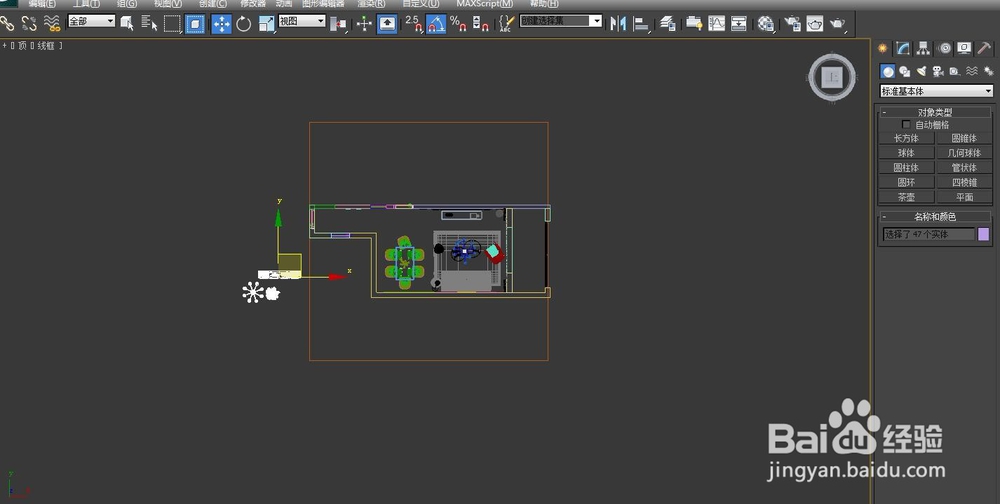Viewport: 1000px width, 504px height.
Task: Click the 茶壶 teapot button
Action: (906, 197)
